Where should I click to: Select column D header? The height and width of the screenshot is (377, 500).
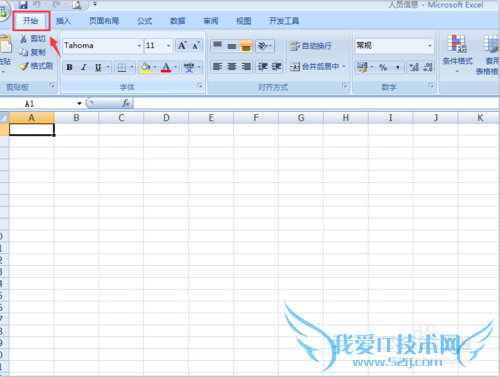[166, 118]
